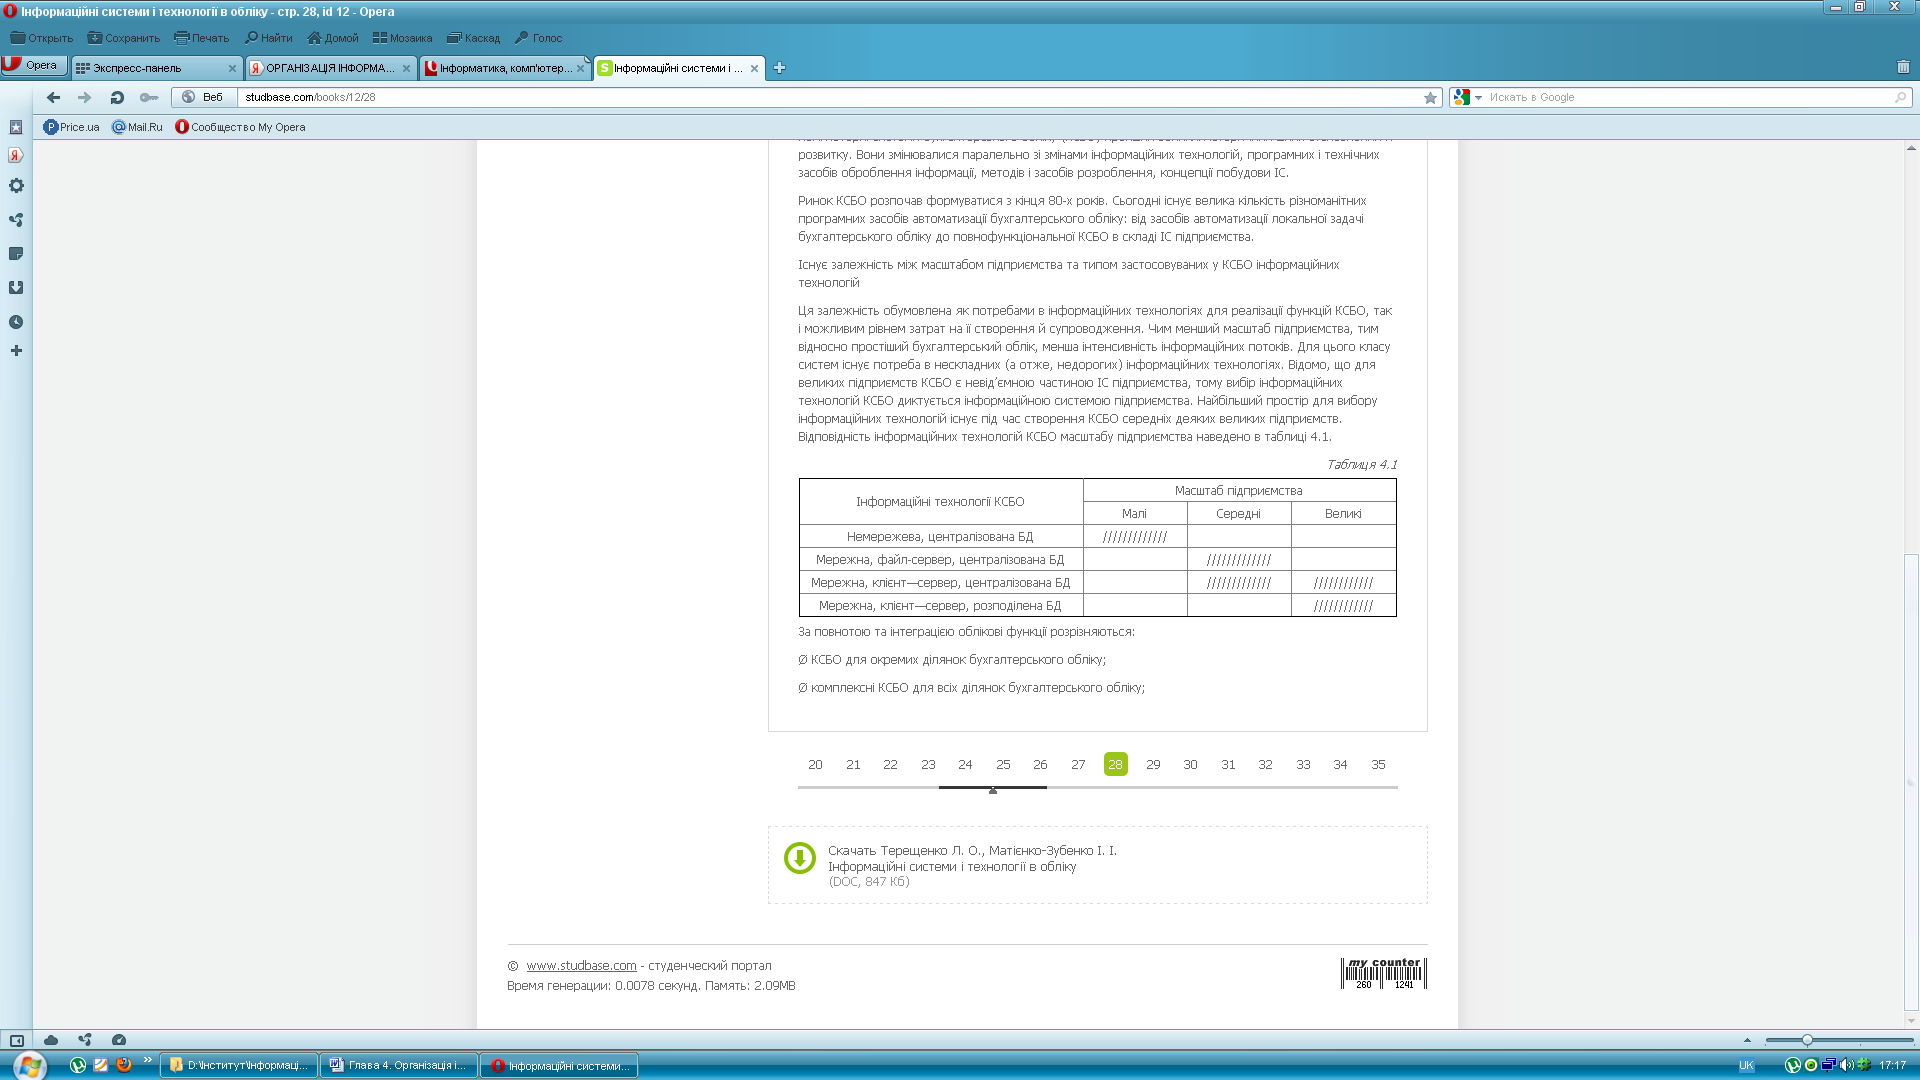1920x1080 pixels.
Task: Click the pagination slider handle
Action: point(993,790)
